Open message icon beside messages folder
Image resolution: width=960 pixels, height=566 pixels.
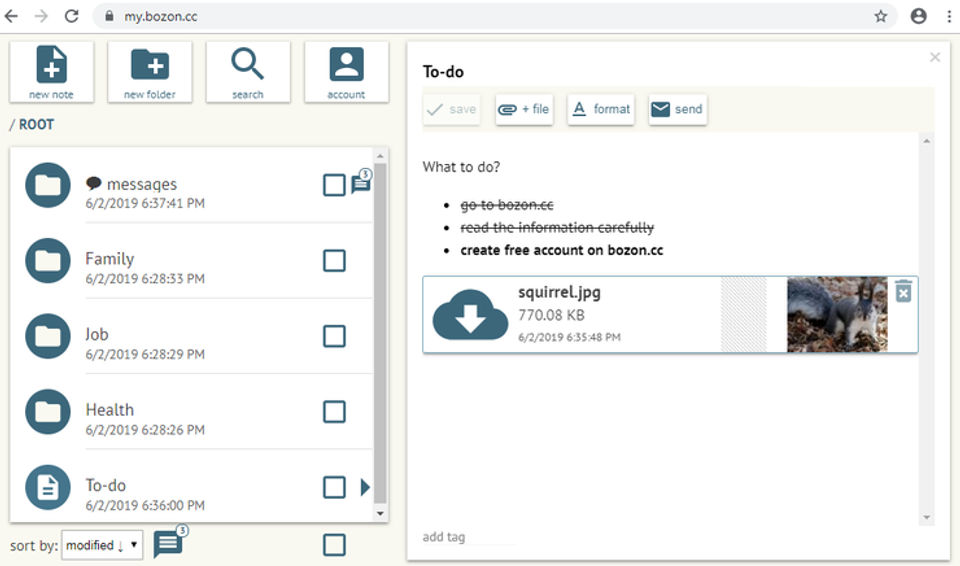click(361, 184)
